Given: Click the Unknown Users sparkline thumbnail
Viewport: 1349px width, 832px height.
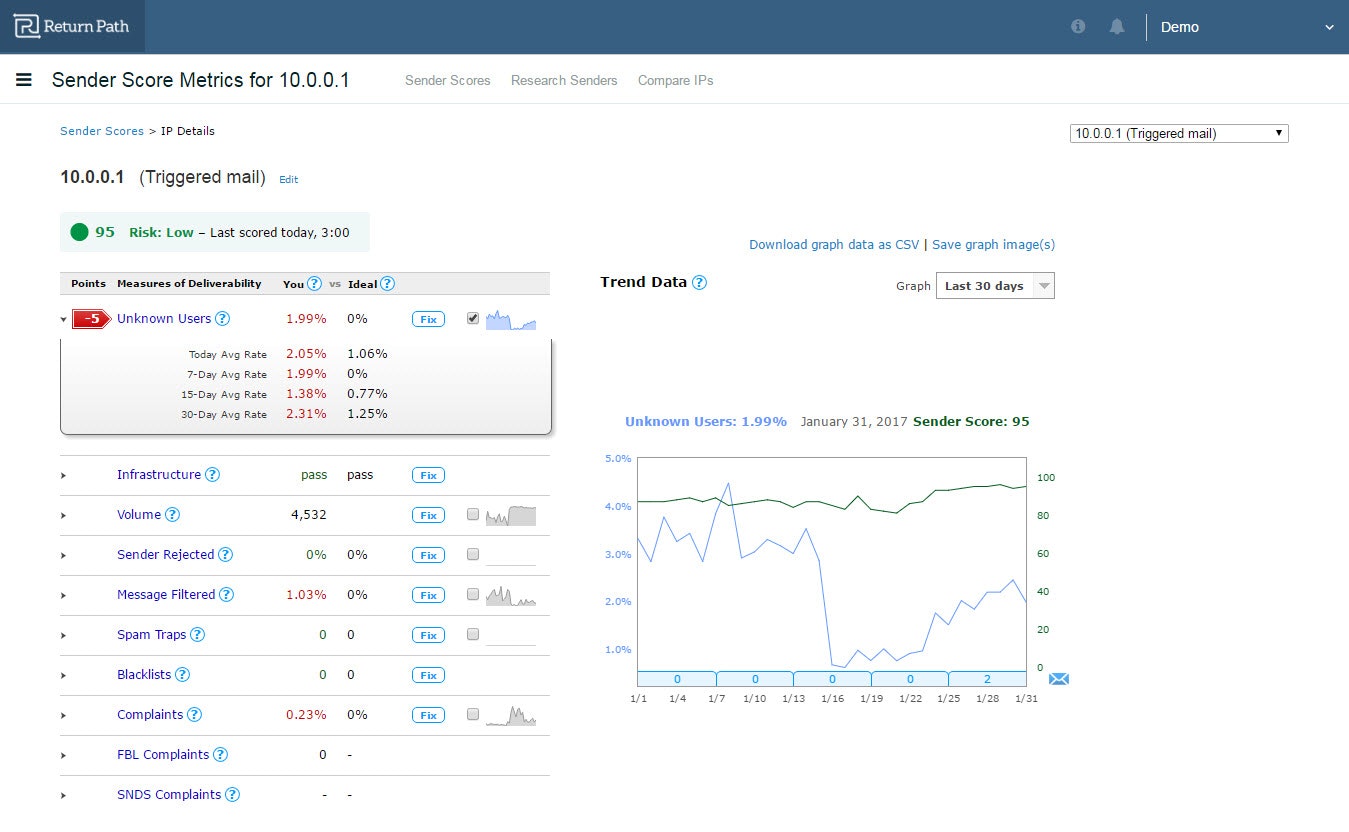Looking at the screenshot, I should (511, 320).
